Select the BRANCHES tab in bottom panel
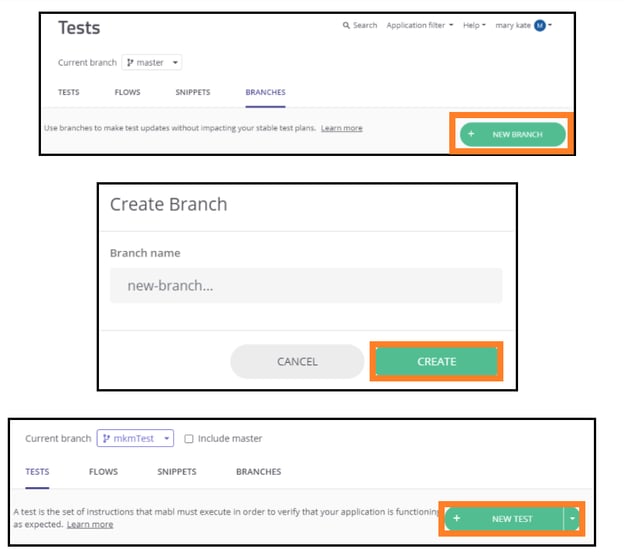Screen dimensions: 624x559 (258, 472)
